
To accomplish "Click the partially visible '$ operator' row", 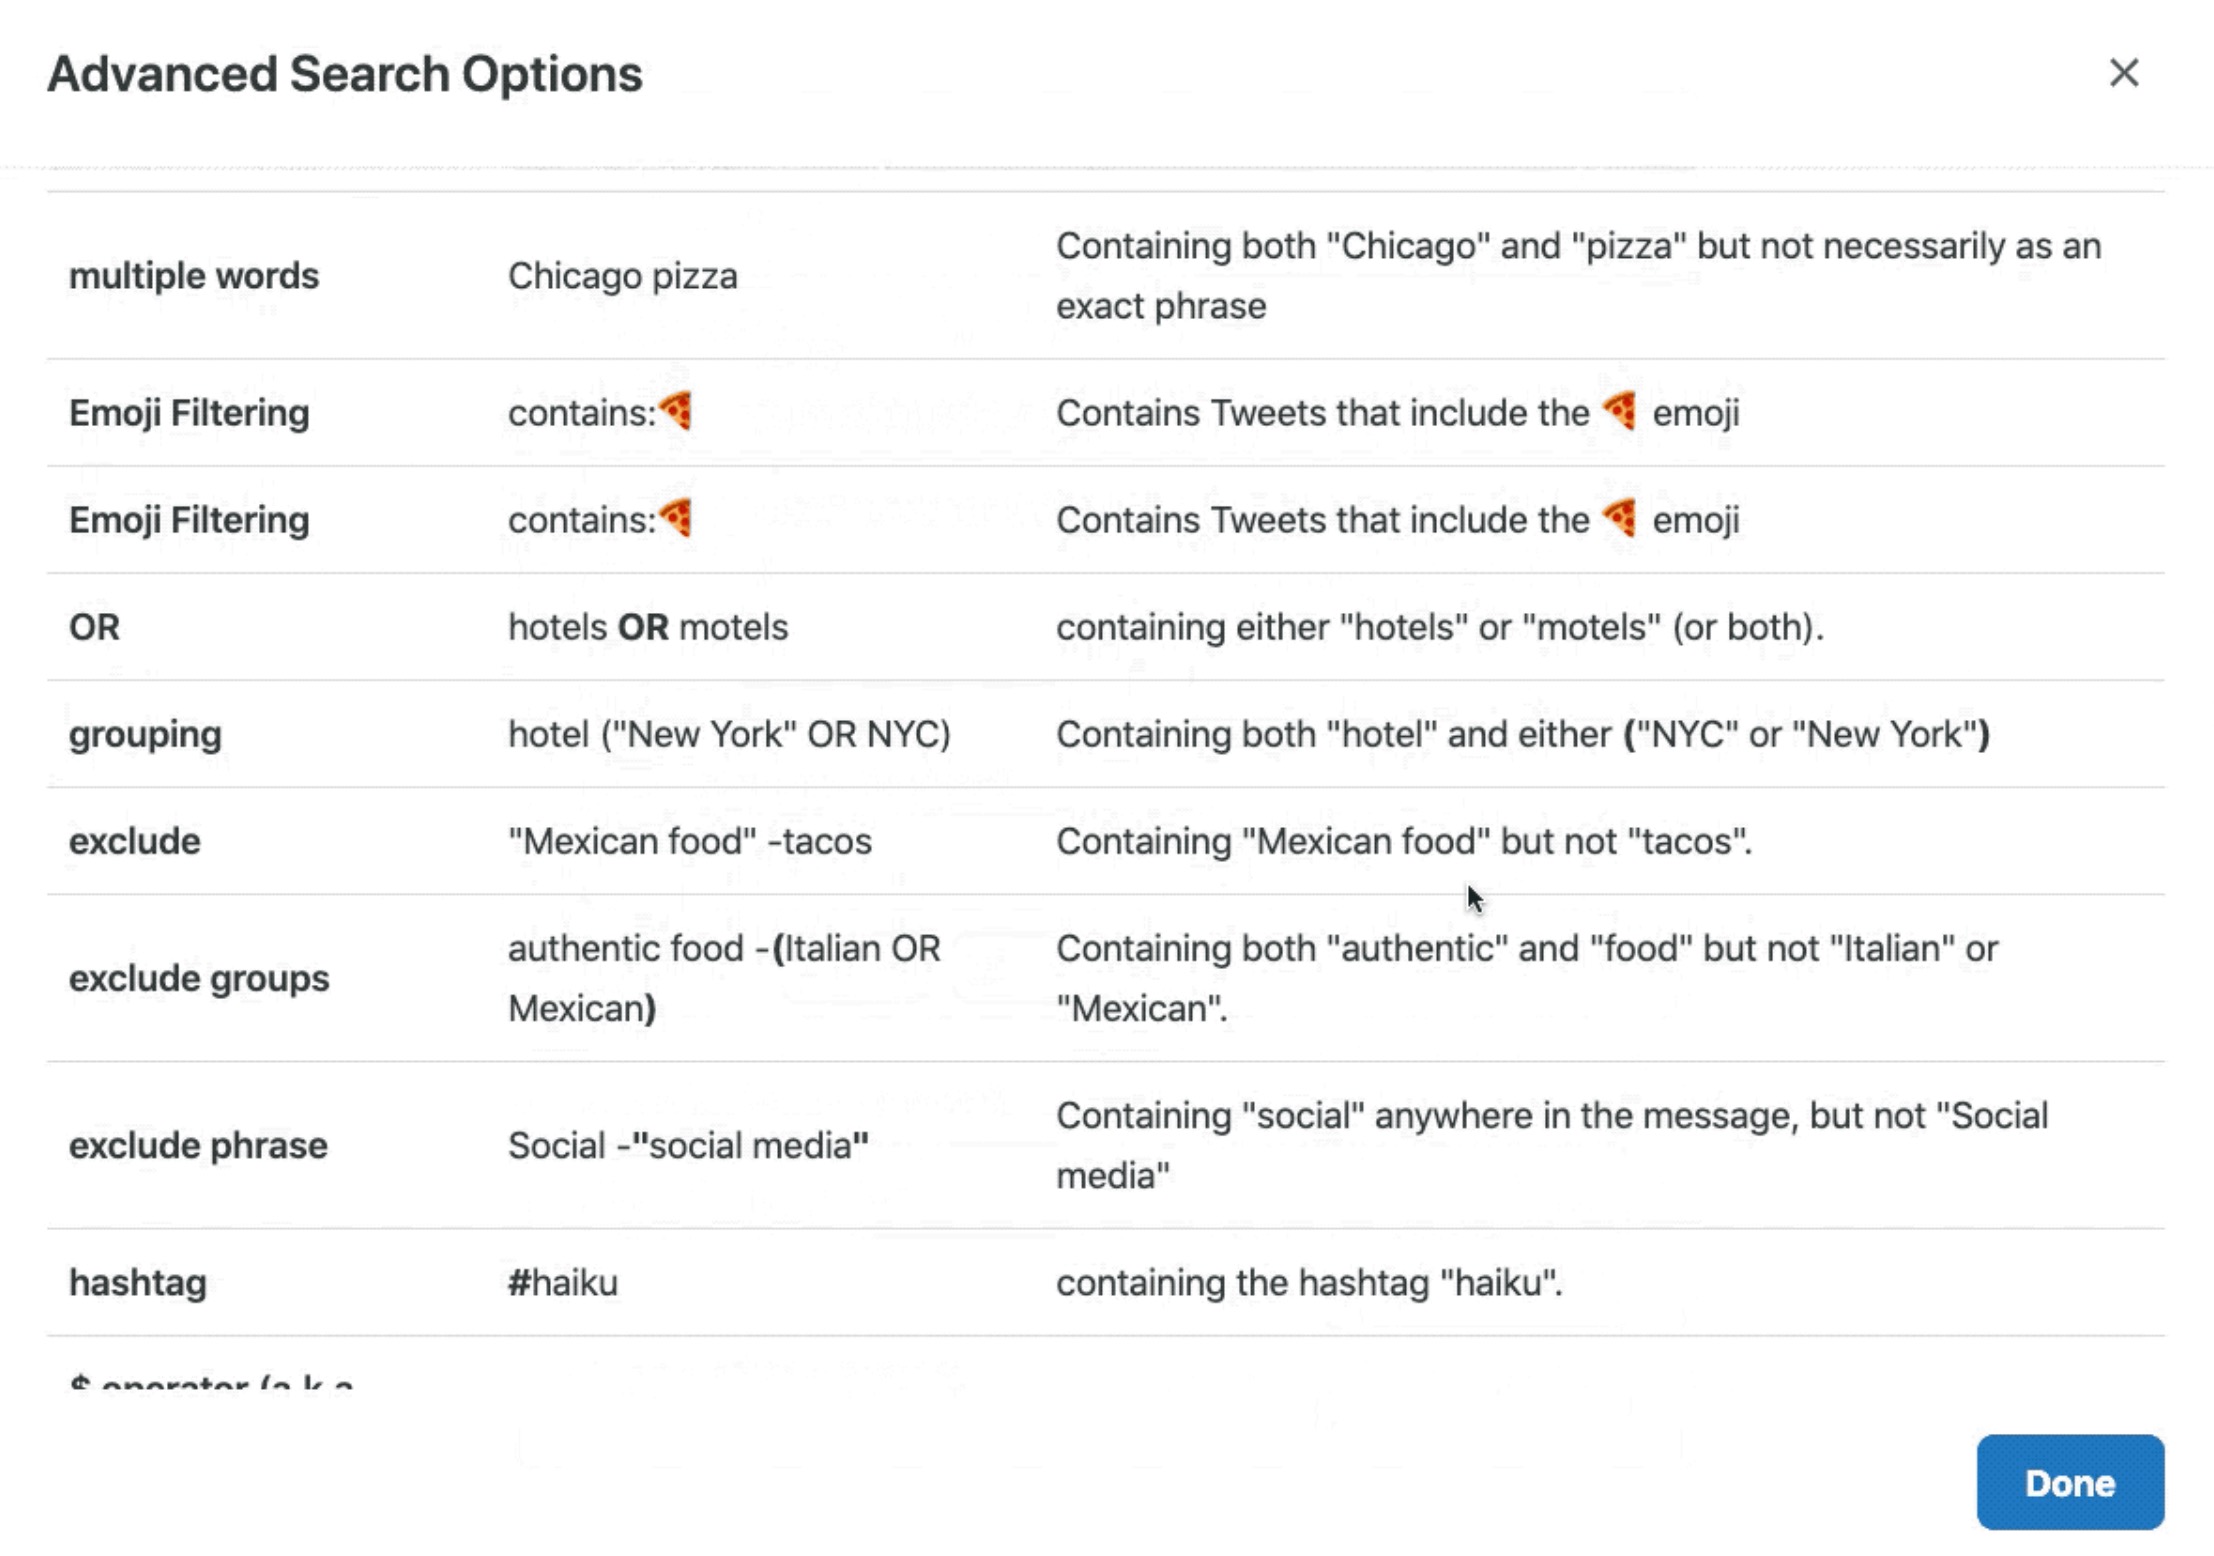I will [211, 1381].
